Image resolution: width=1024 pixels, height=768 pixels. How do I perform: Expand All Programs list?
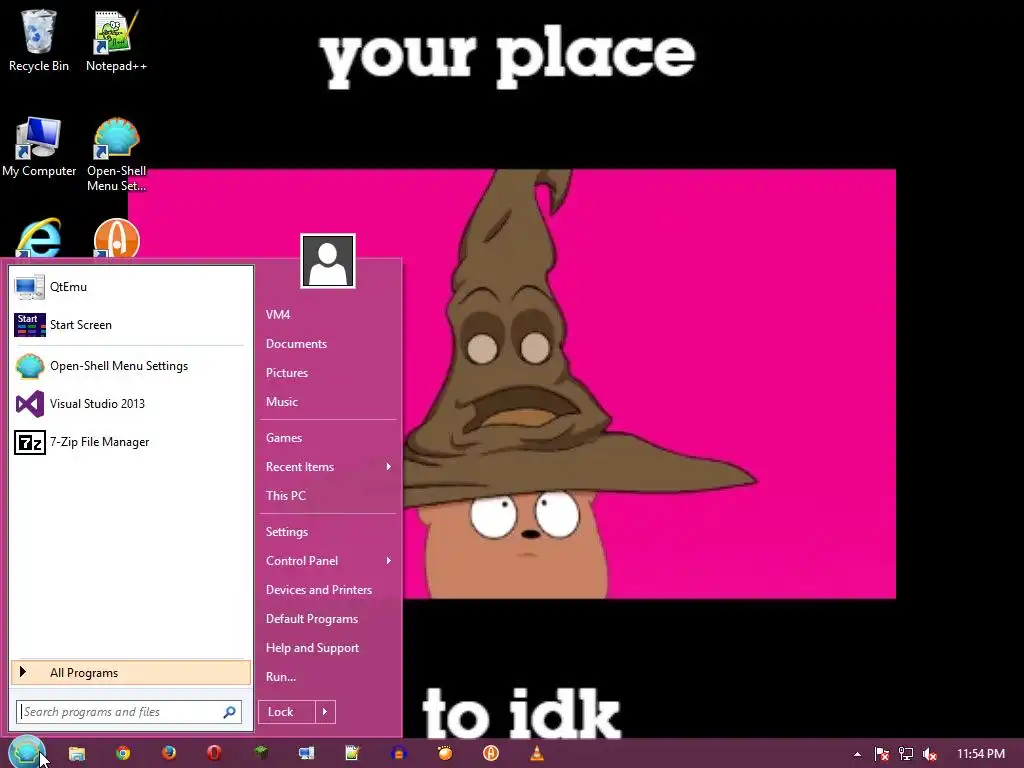131,673
